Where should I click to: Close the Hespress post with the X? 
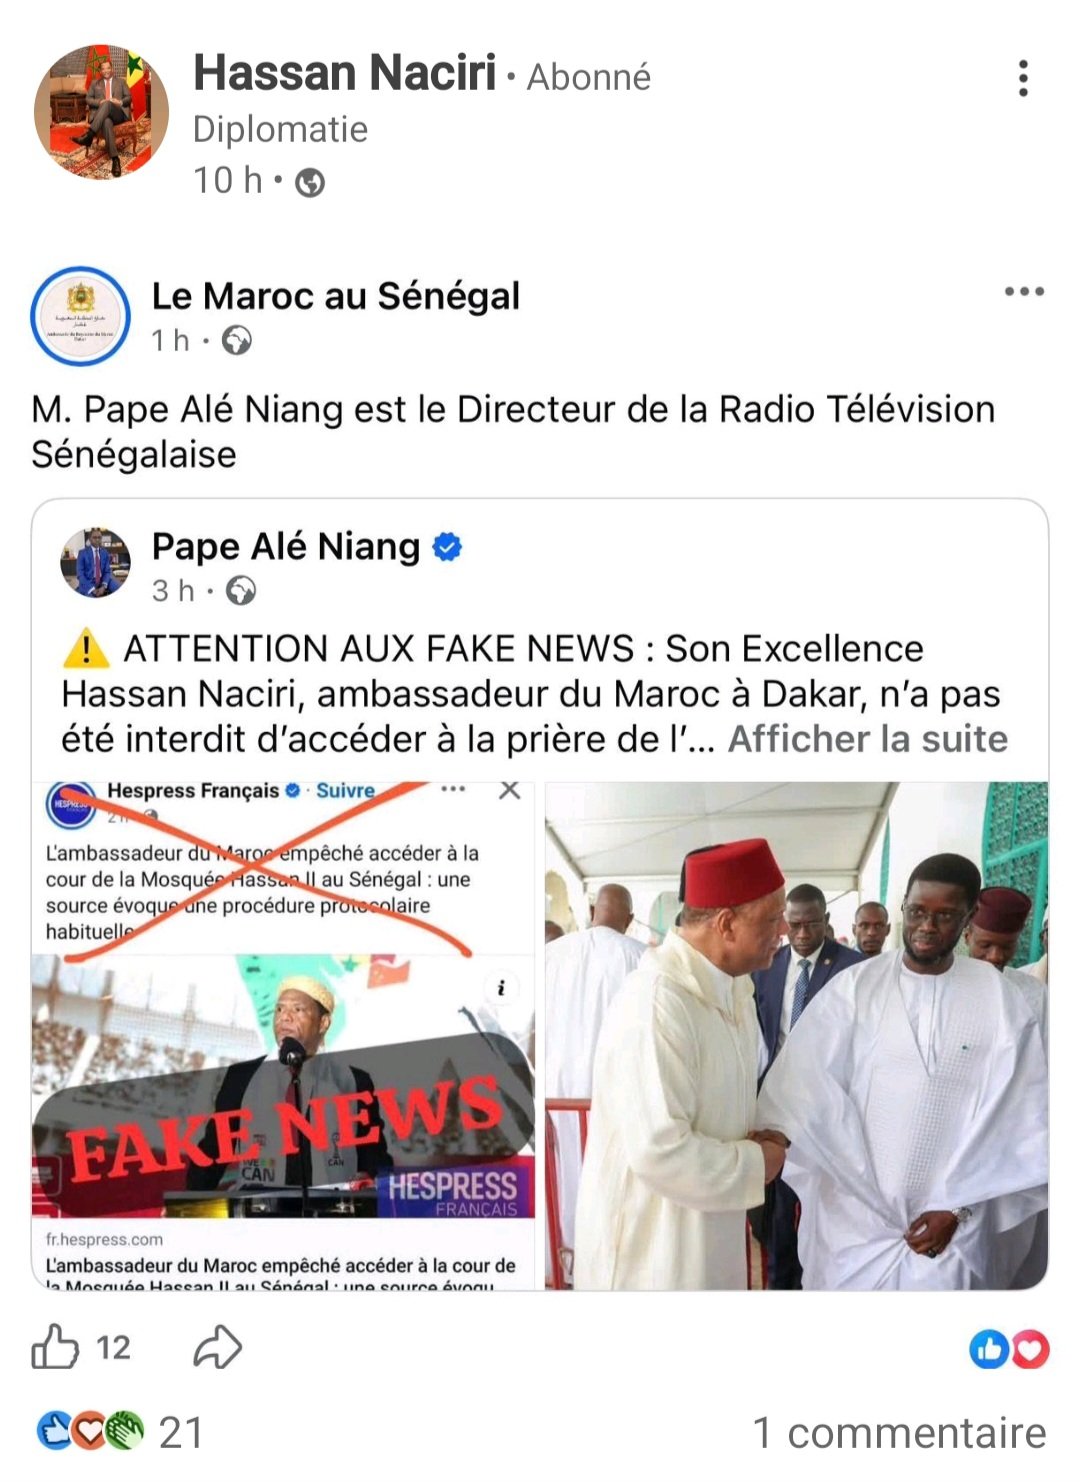[x=510, y=790]
